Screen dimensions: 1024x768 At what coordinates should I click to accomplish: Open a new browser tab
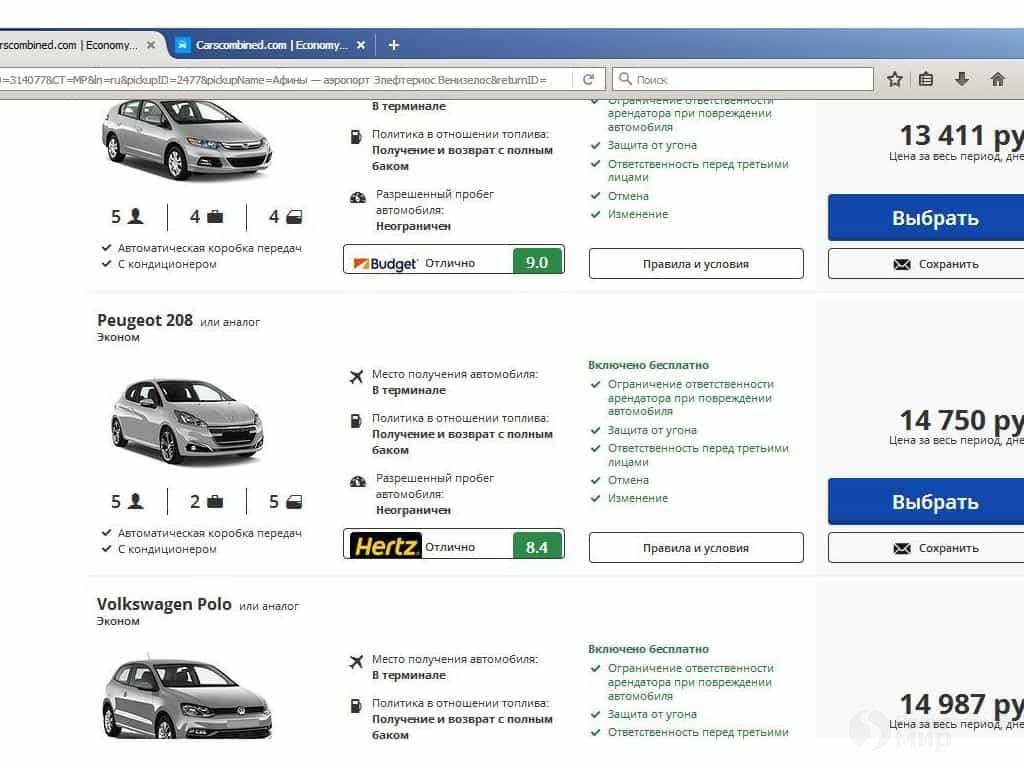tap(393, 45)
